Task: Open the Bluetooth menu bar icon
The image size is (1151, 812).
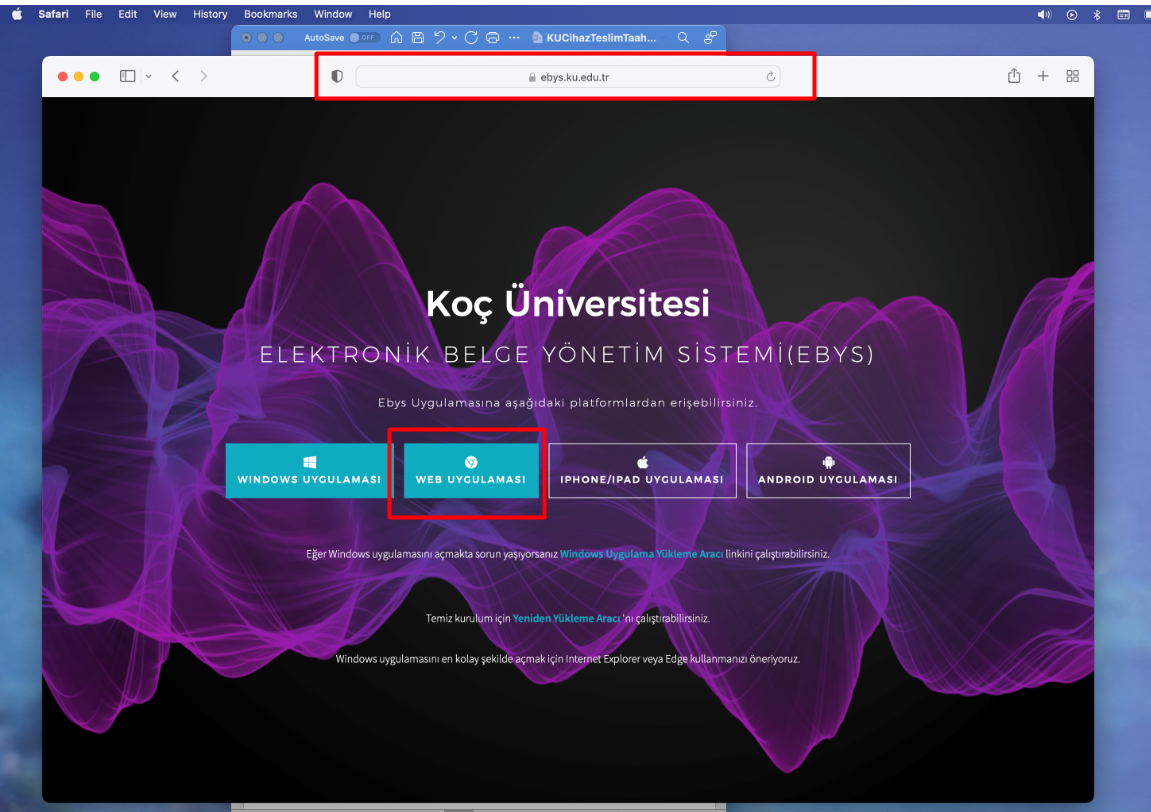Action: [x=1097, y=14]
